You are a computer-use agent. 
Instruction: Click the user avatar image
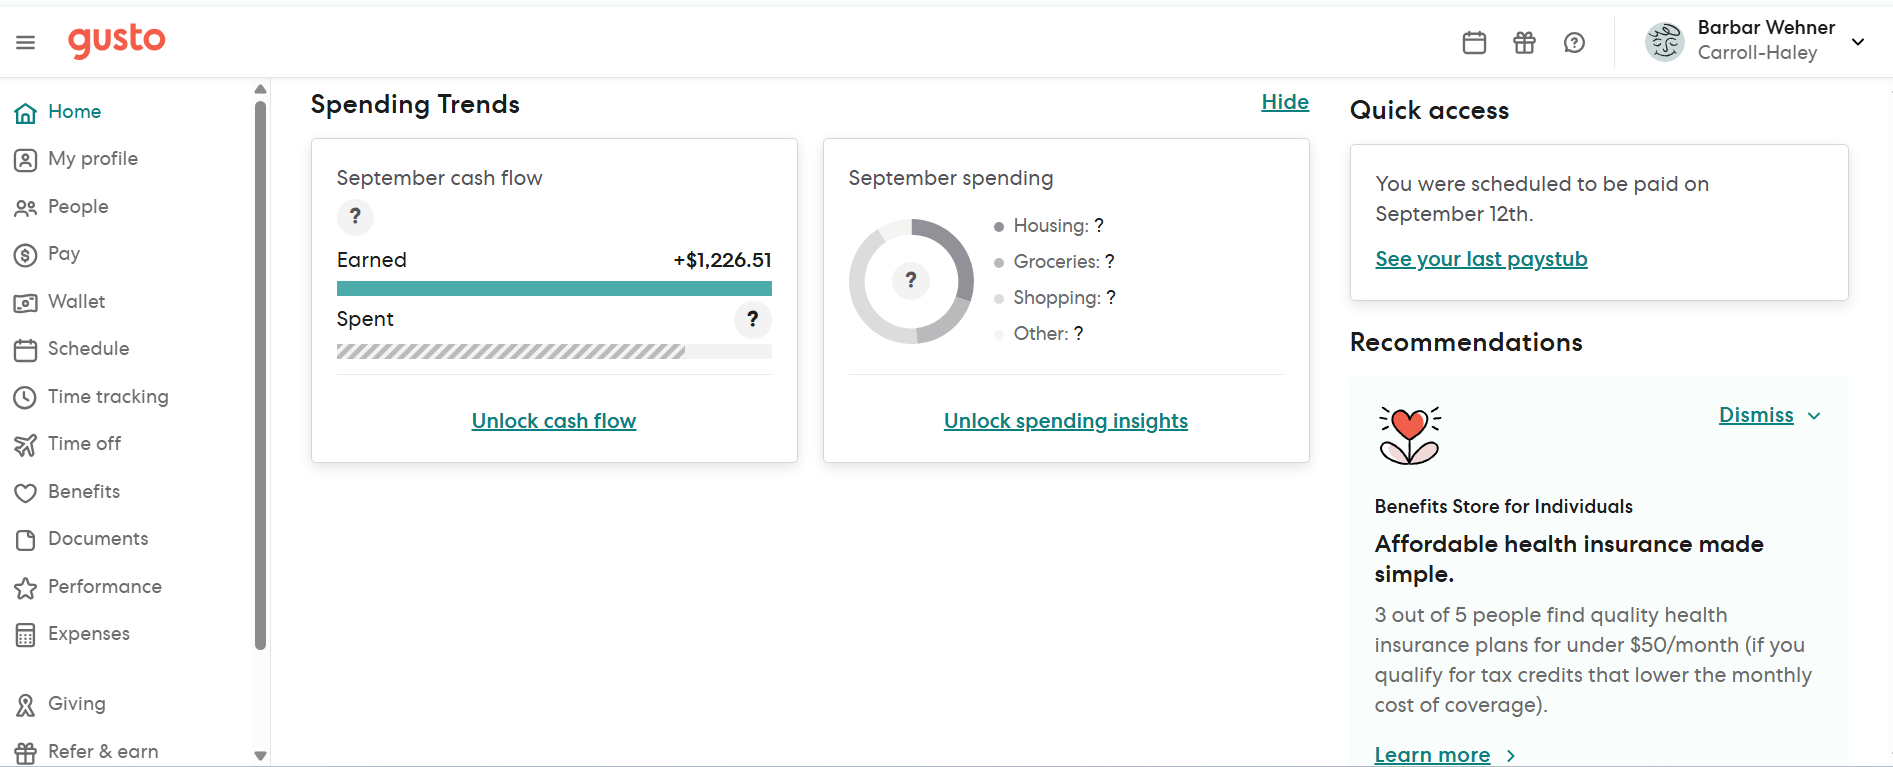coord(1665,42)
